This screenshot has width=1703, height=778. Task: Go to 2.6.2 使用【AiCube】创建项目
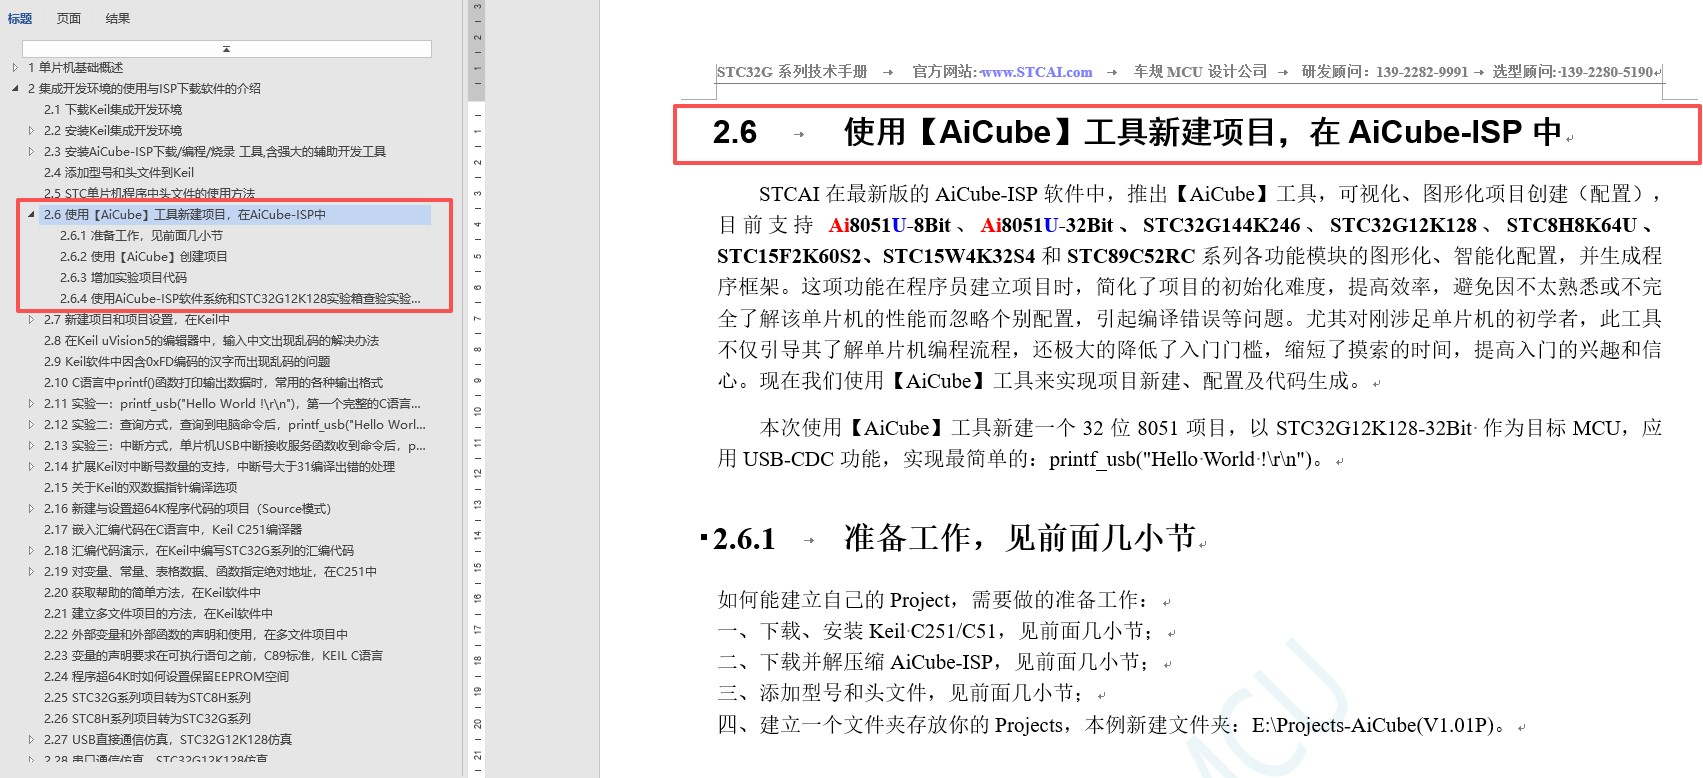coord(144,257)
